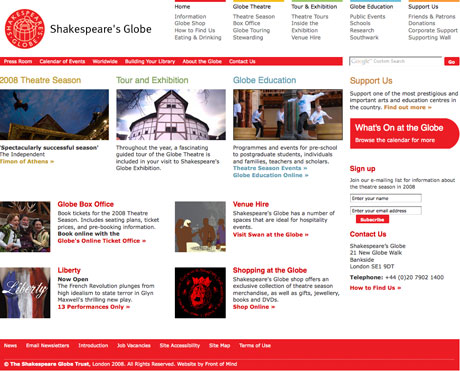Screen dimensions: 460x371
Task: Select Contact Us in red bar
Action: (x=242, y=61)
